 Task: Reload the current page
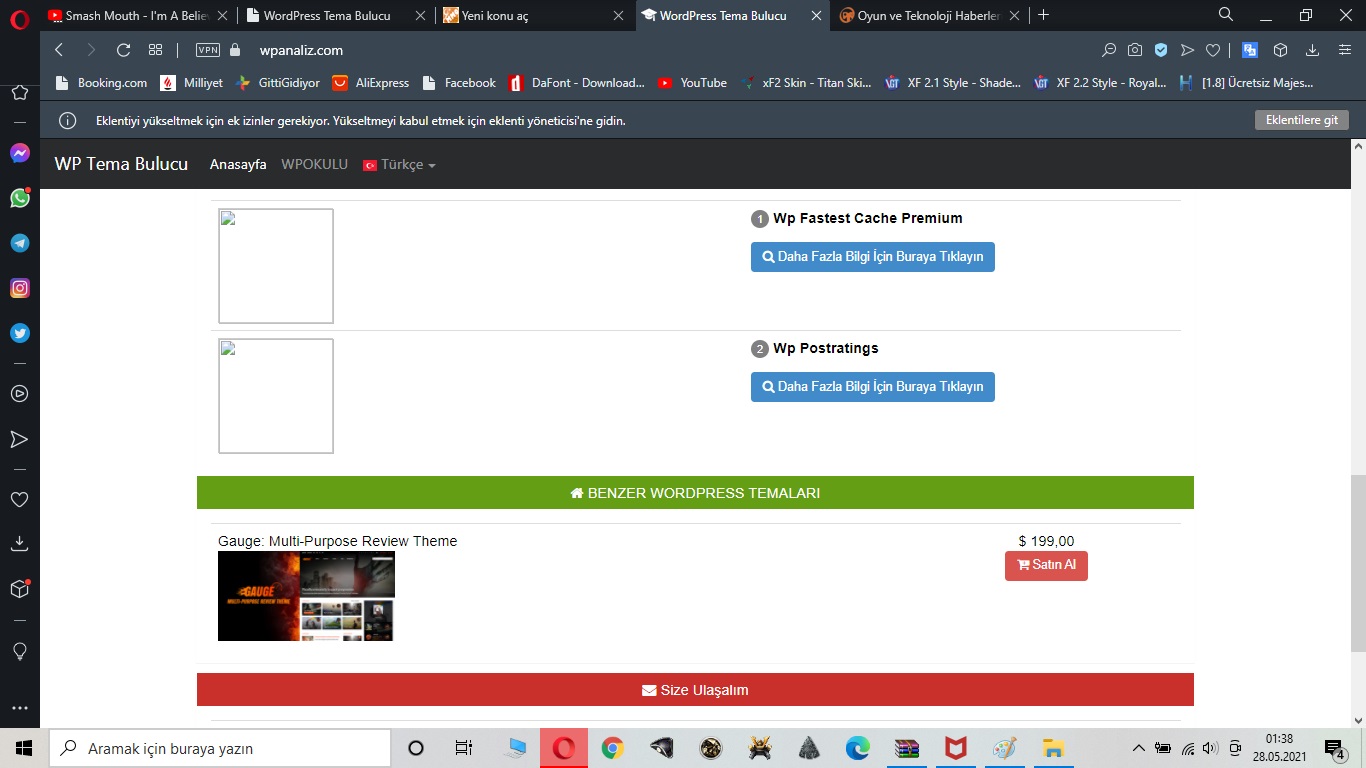[x=123, y=50]
